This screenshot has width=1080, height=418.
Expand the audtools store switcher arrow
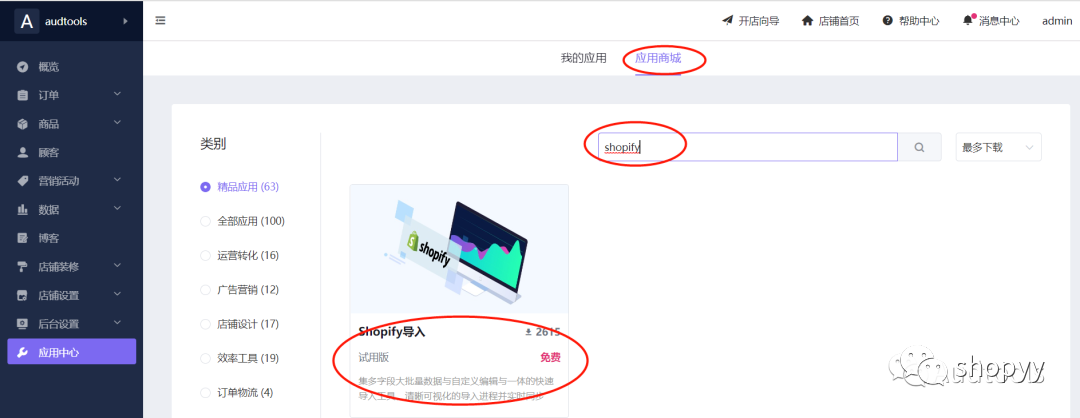point(125,21)
